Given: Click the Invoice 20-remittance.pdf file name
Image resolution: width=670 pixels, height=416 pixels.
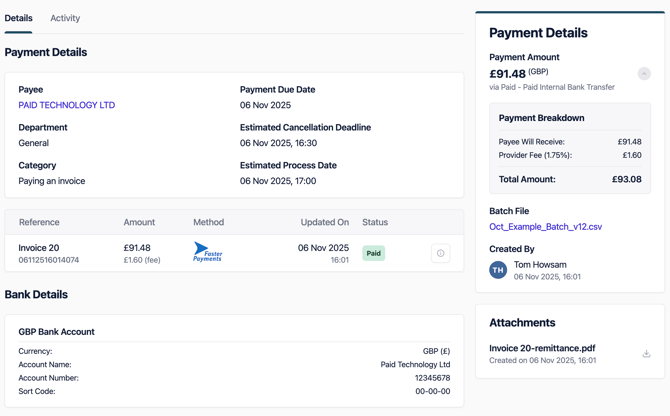Looking at the screenshot, I should click(542, 348).
